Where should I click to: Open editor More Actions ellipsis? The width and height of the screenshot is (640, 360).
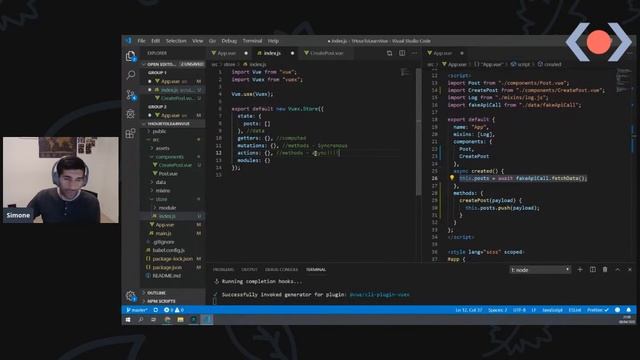[414, 53]
